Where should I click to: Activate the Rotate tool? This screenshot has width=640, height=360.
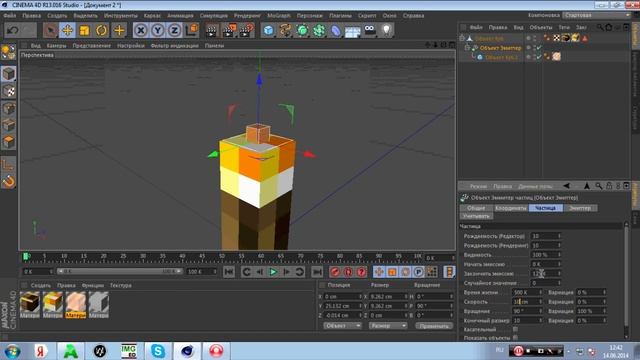pyautogui.click(x=102, y=30)
